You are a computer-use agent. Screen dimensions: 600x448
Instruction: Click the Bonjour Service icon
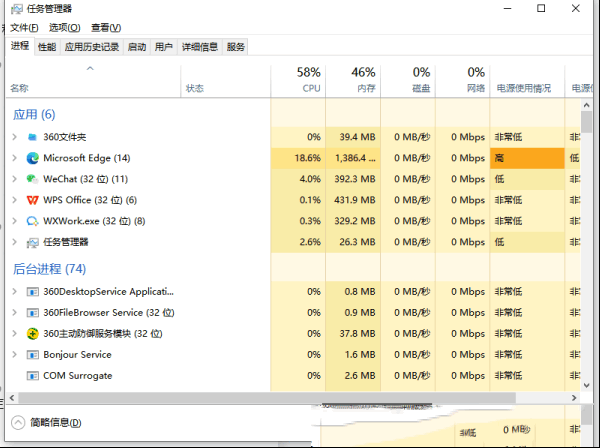point(33,355)
